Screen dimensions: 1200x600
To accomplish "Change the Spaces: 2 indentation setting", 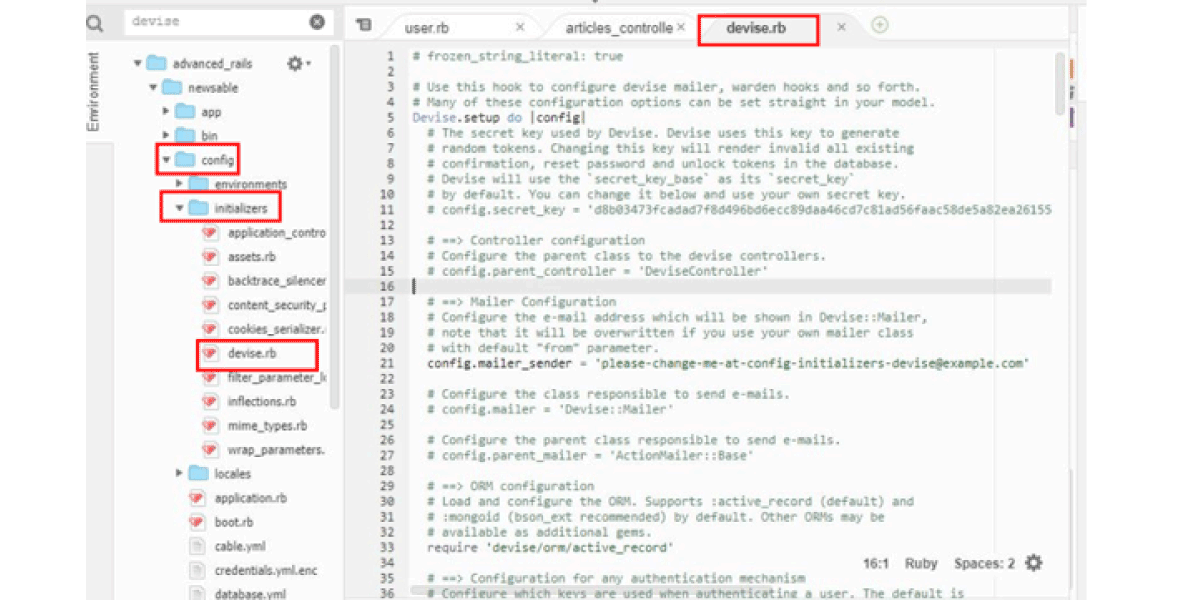I will point(984,563).
